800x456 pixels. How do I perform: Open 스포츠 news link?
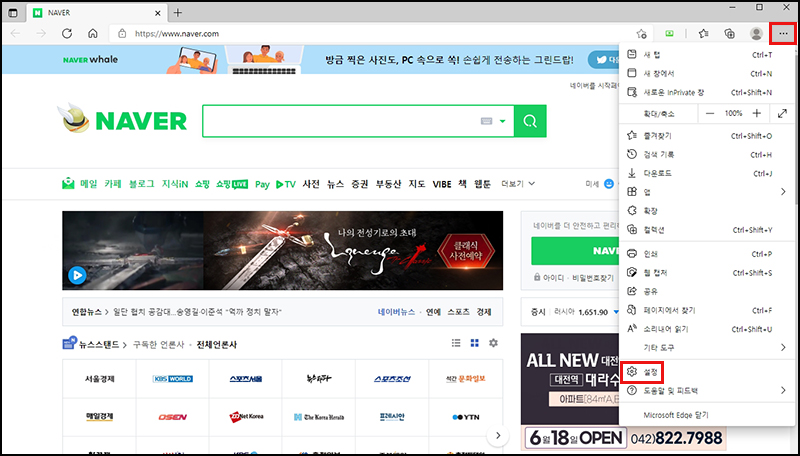tap(459, 312)
